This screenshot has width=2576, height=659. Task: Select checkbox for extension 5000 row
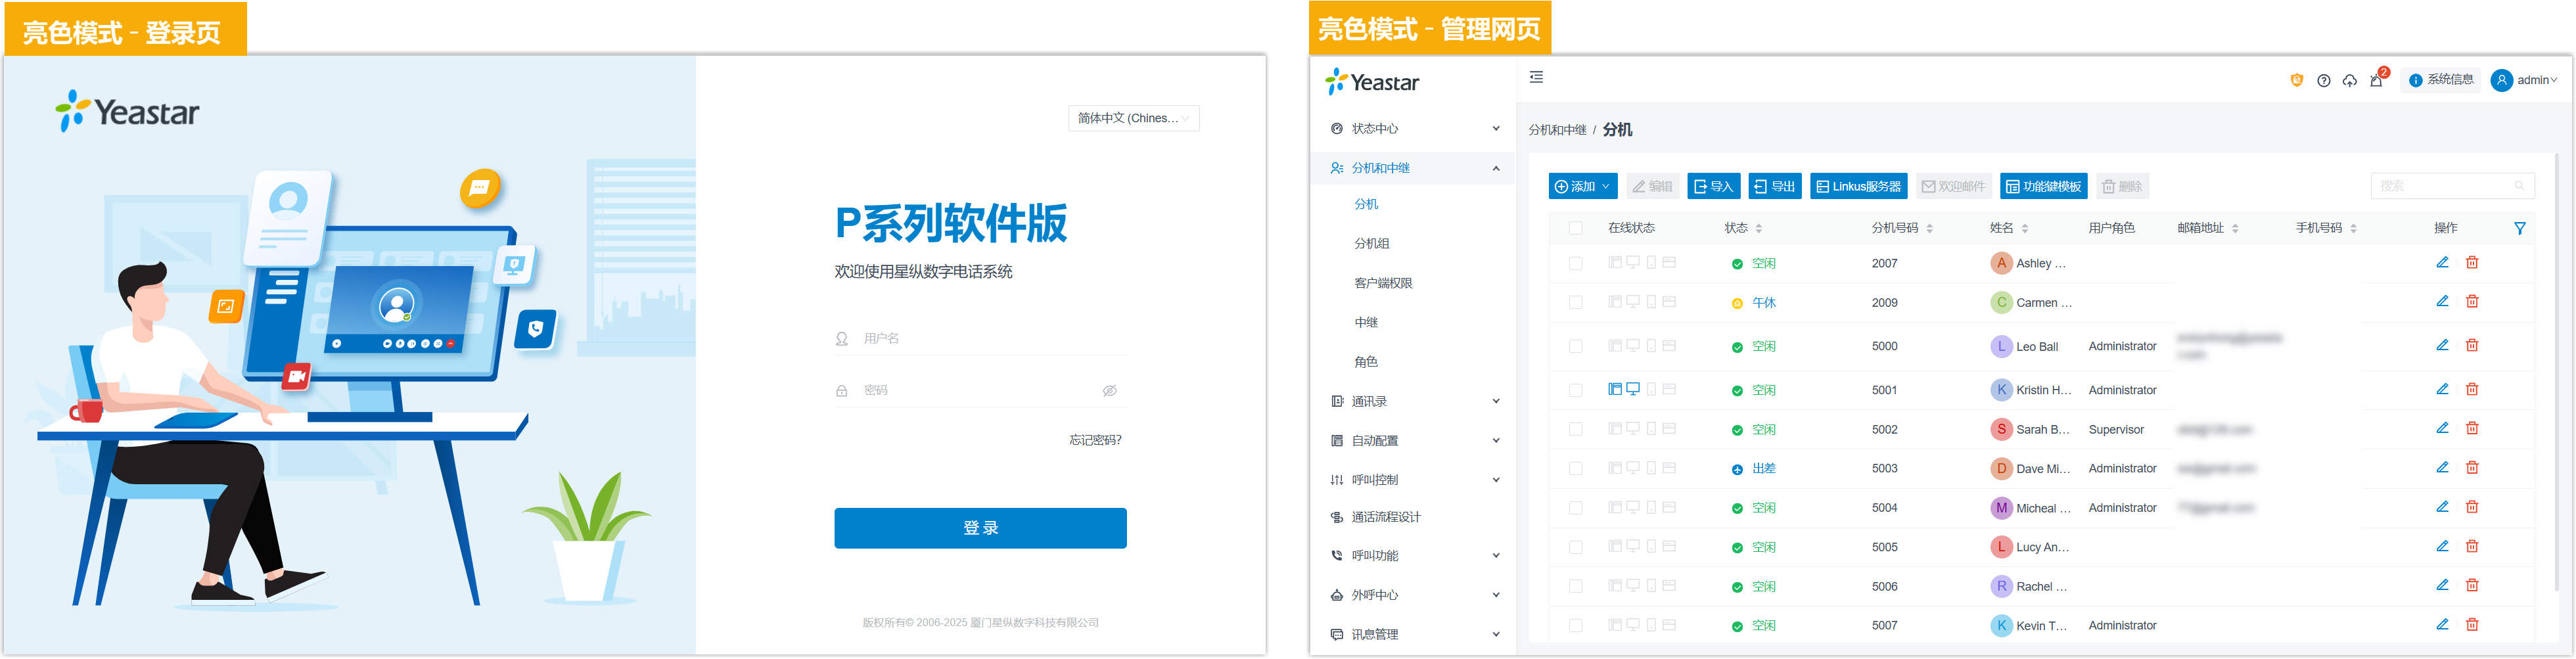(x=1575, y=347)
